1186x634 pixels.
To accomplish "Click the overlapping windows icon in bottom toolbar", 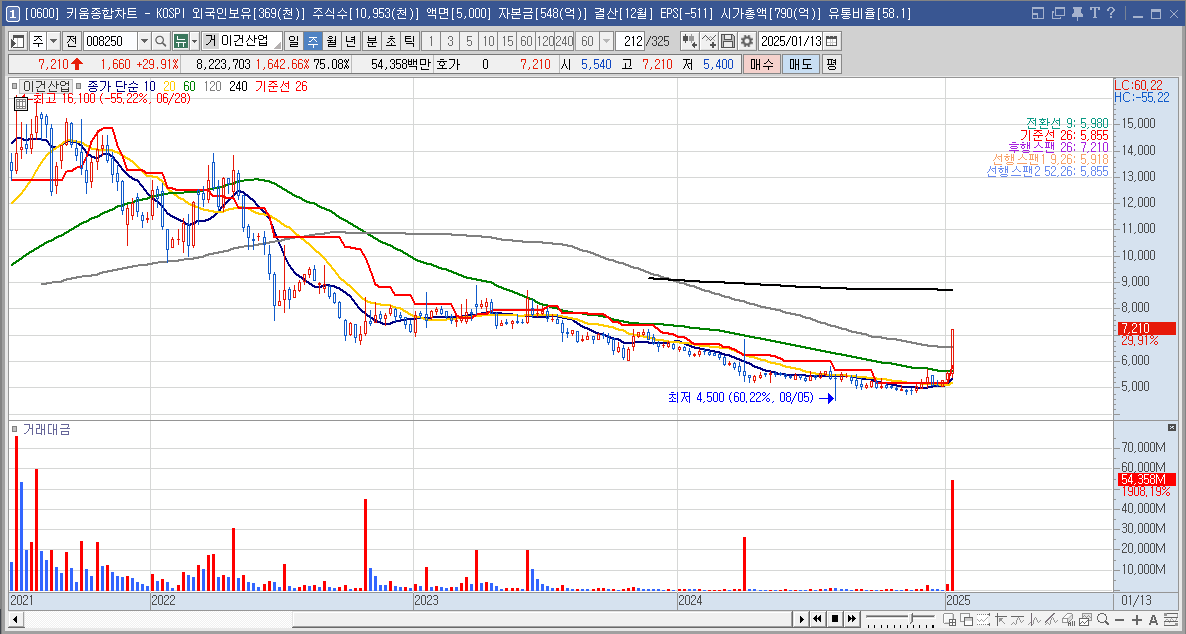I will pos(967,619).
